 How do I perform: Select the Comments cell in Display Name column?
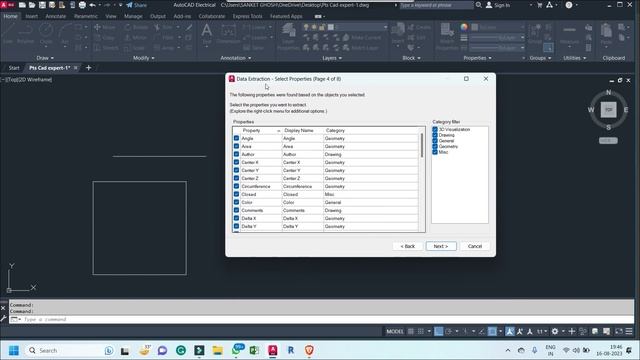302,210
